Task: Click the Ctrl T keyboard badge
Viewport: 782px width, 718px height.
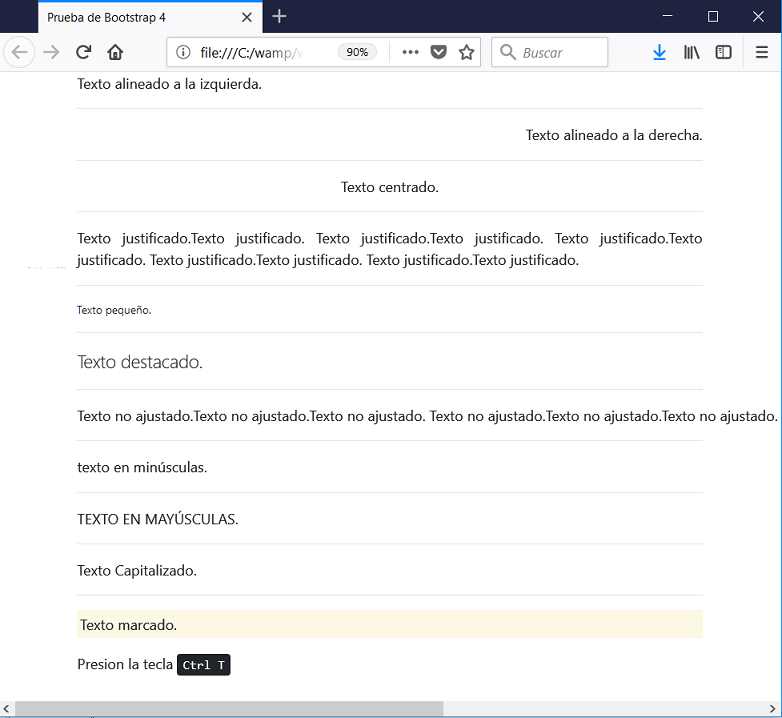Action: click(203, 665)
